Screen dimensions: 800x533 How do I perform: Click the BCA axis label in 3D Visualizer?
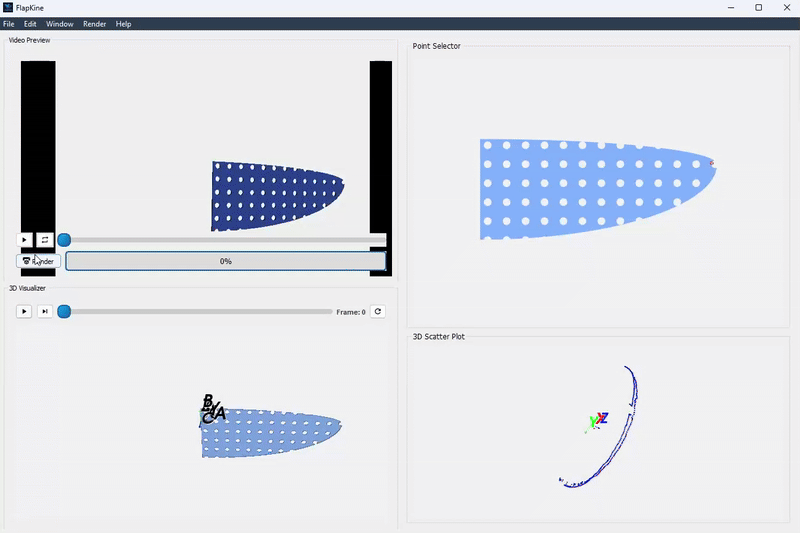click(x=212, y=409)
